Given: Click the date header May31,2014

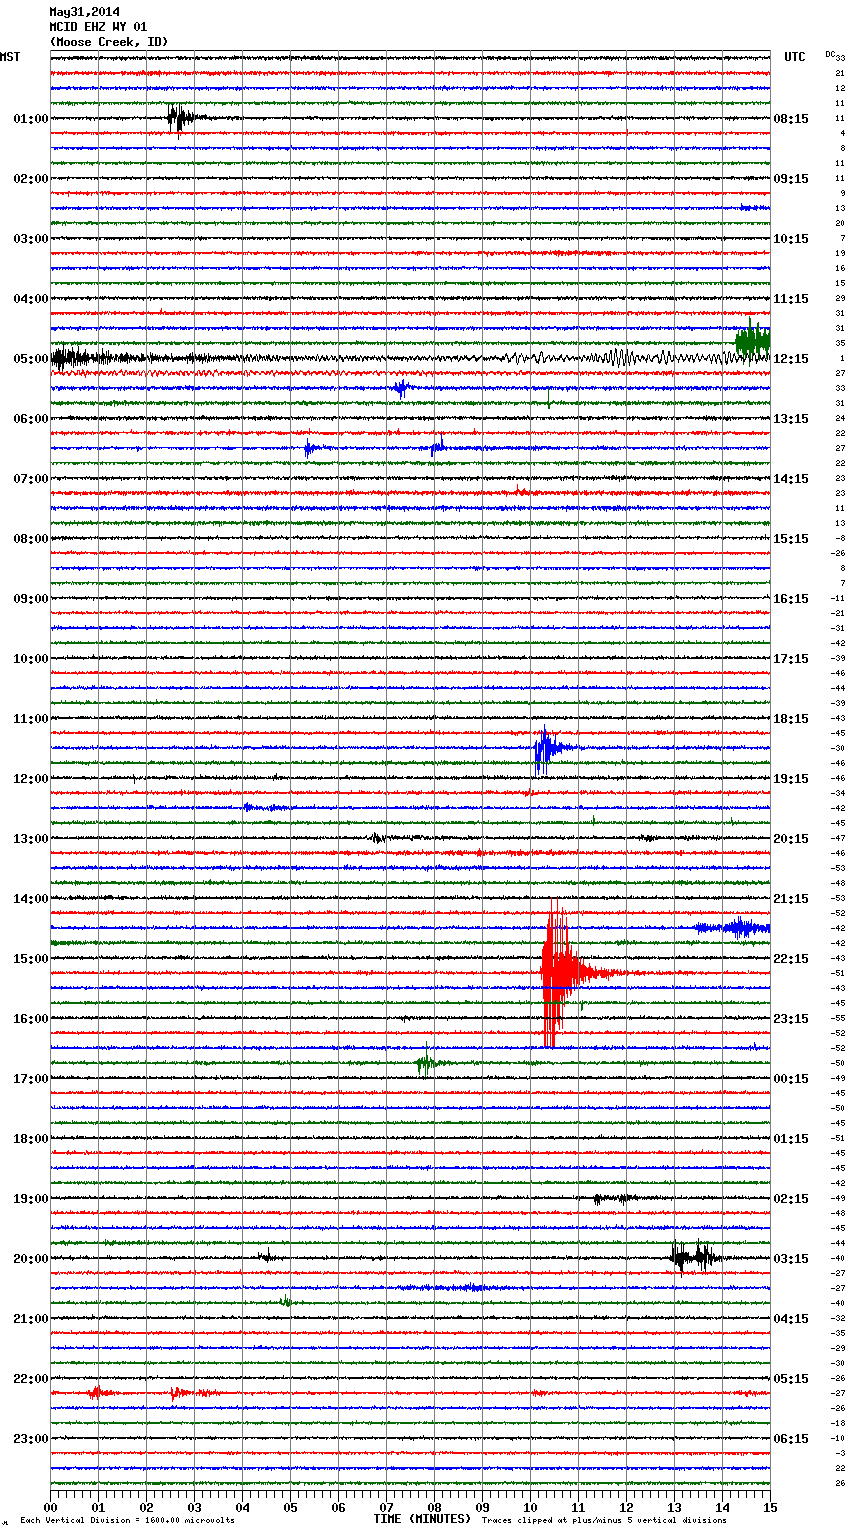Looking at the screenshot, I should (84, 12).
